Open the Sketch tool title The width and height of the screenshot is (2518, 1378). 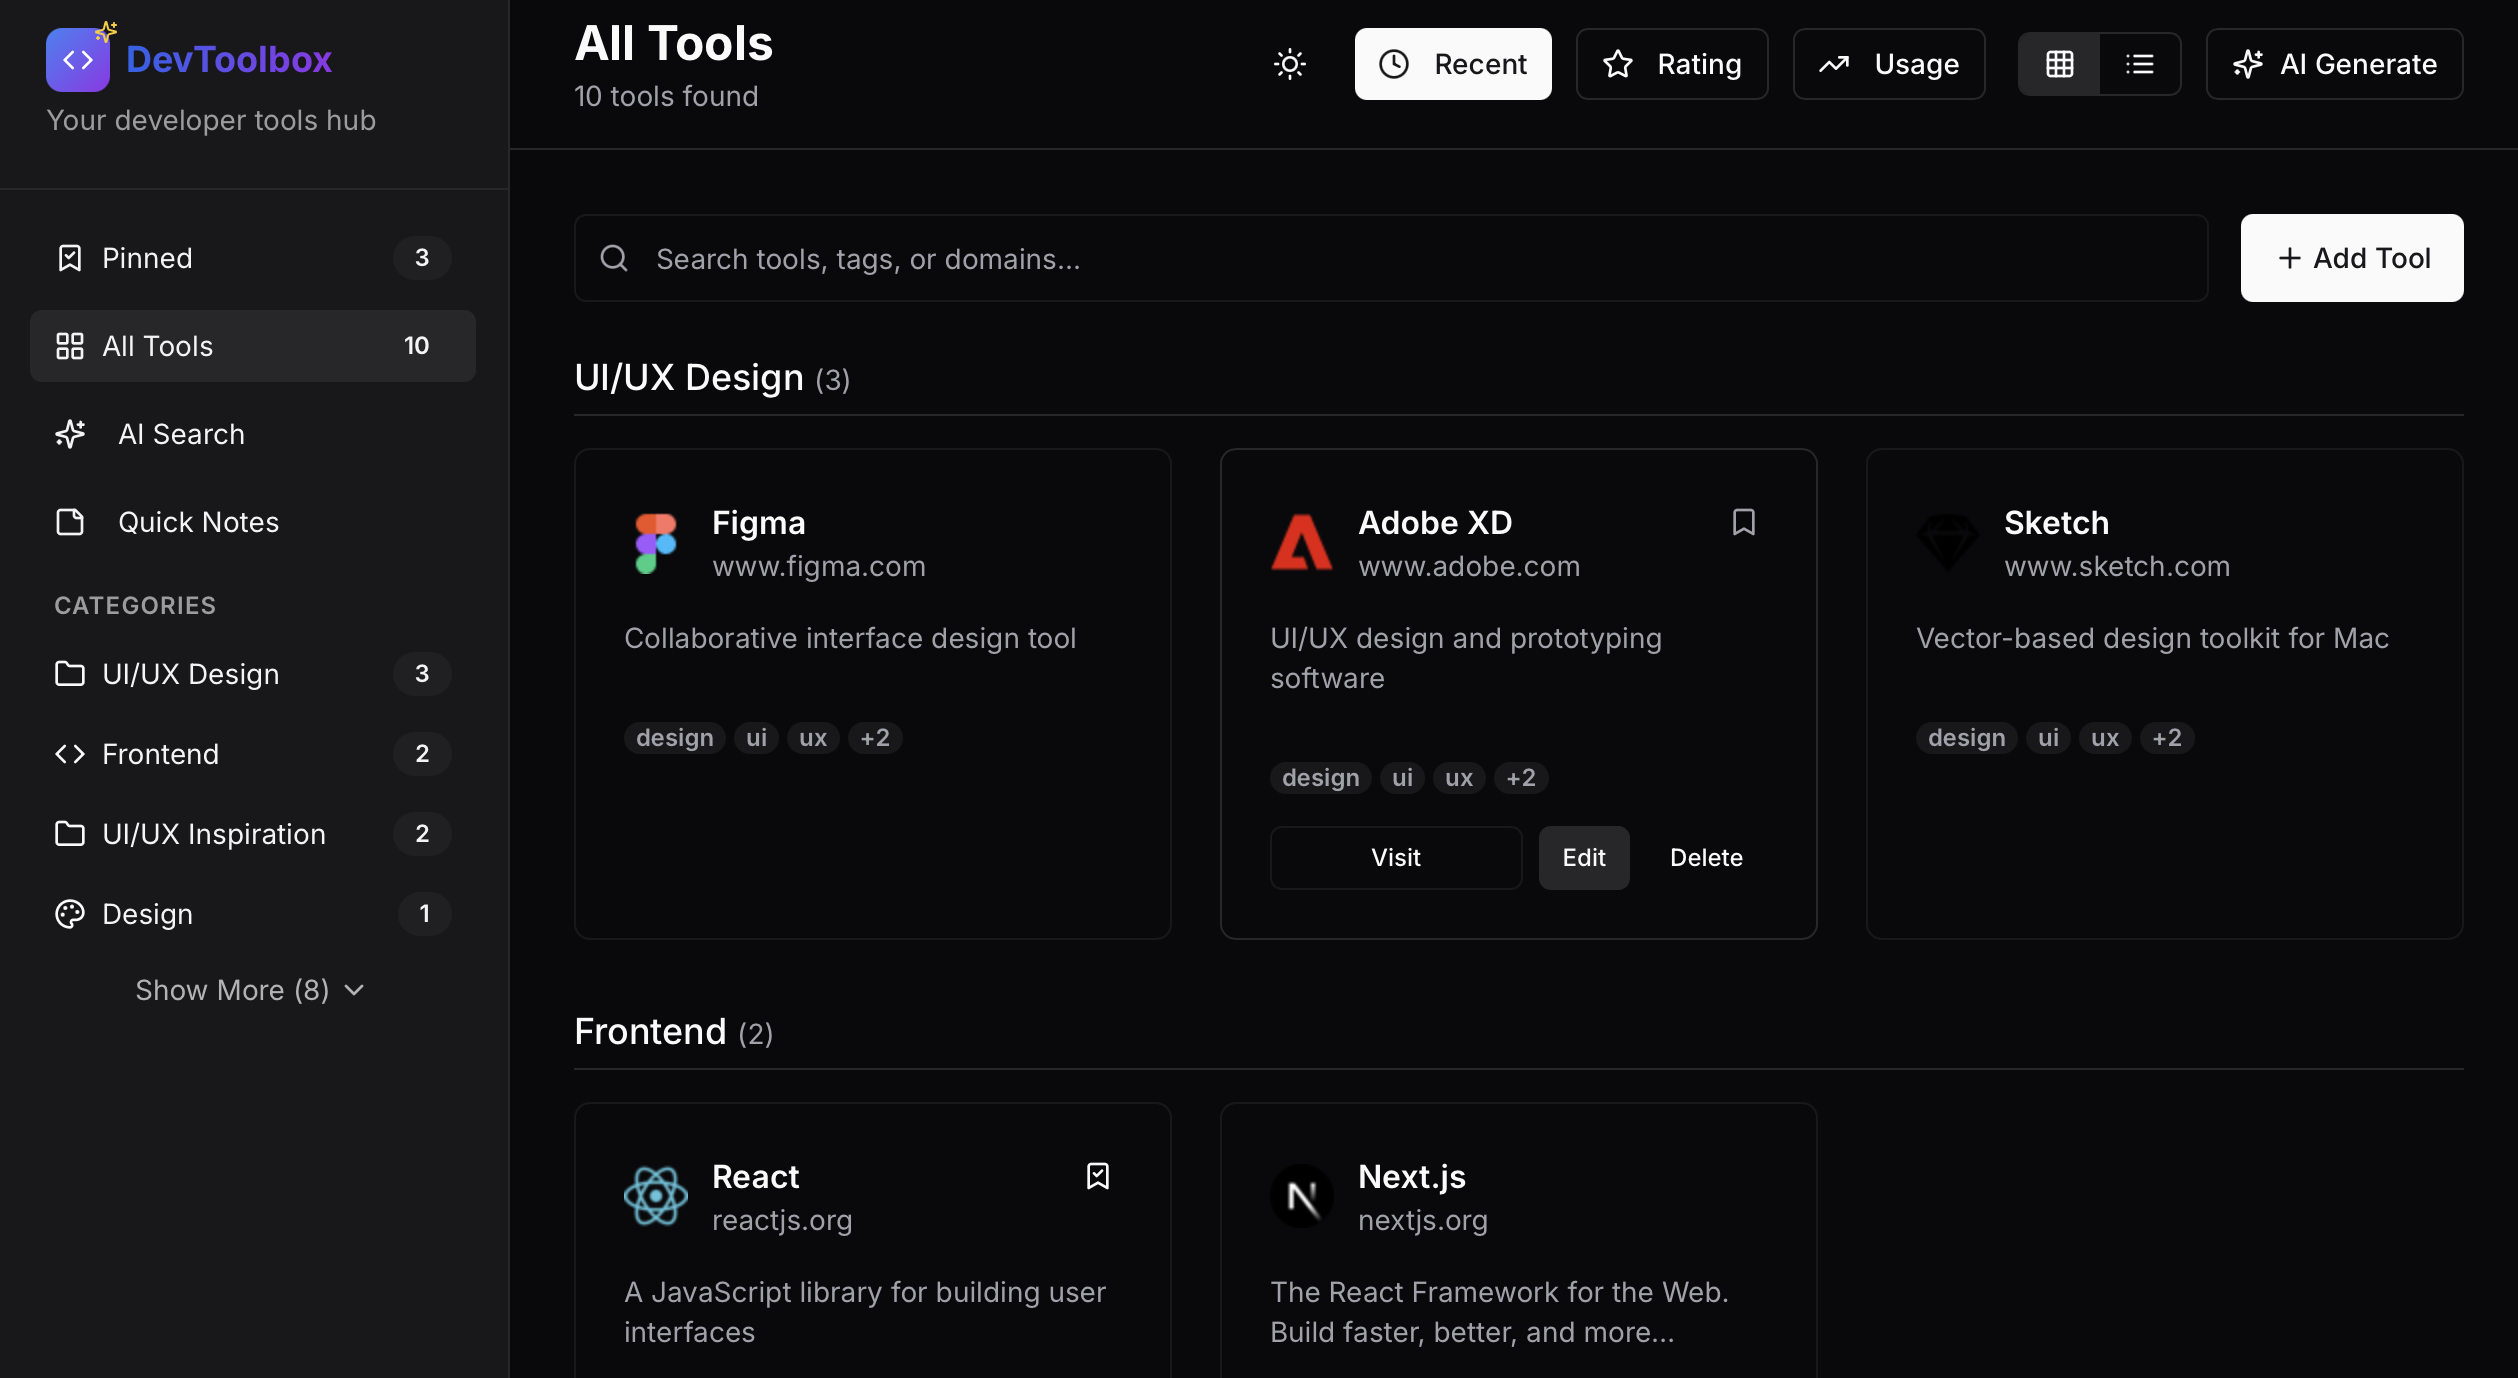(2057, 522)
